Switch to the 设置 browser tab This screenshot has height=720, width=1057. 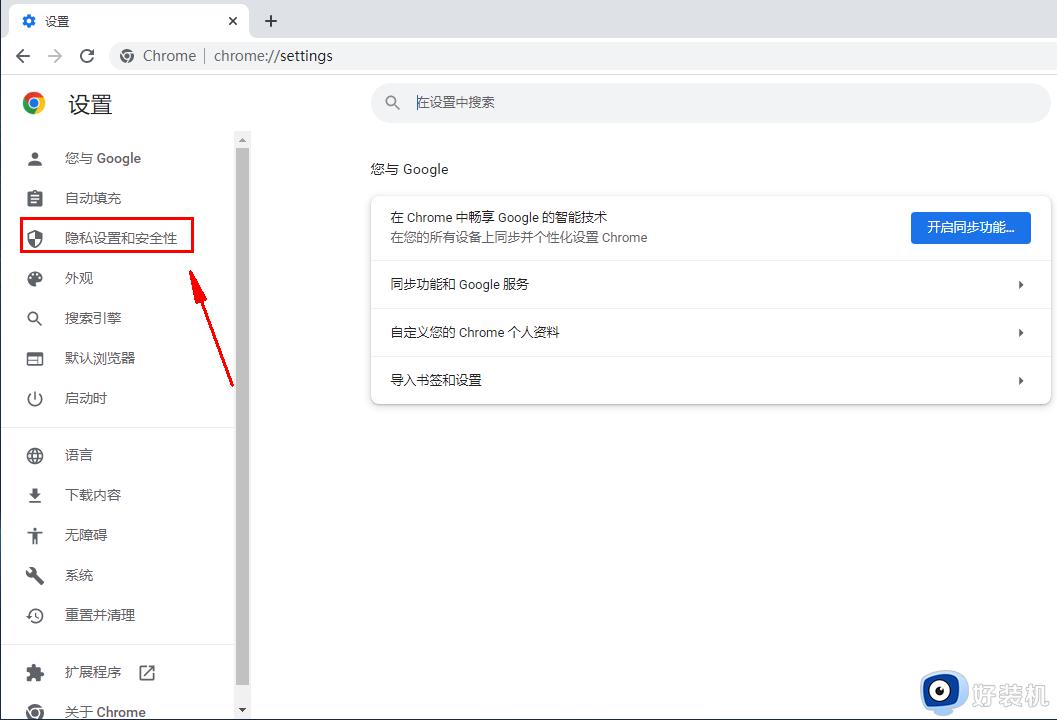tap(120, 21)
